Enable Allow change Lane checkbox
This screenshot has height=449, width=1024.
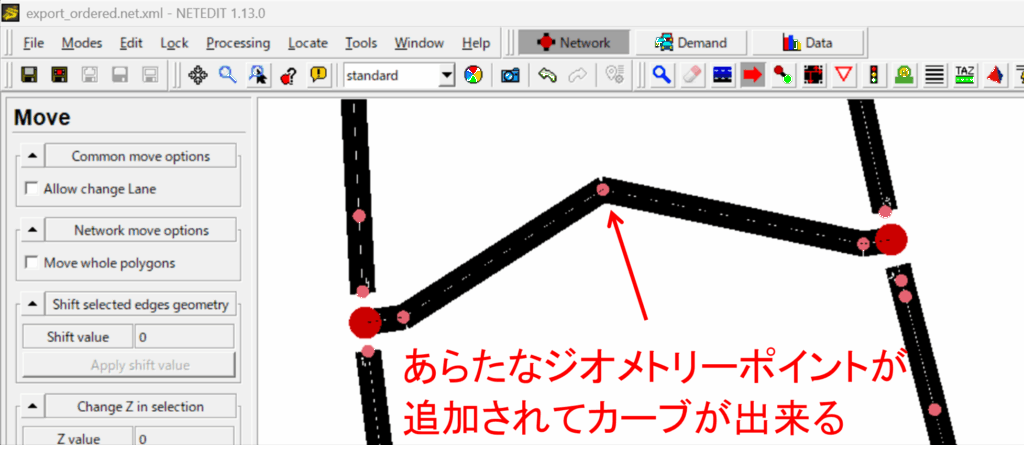[30, 189]
